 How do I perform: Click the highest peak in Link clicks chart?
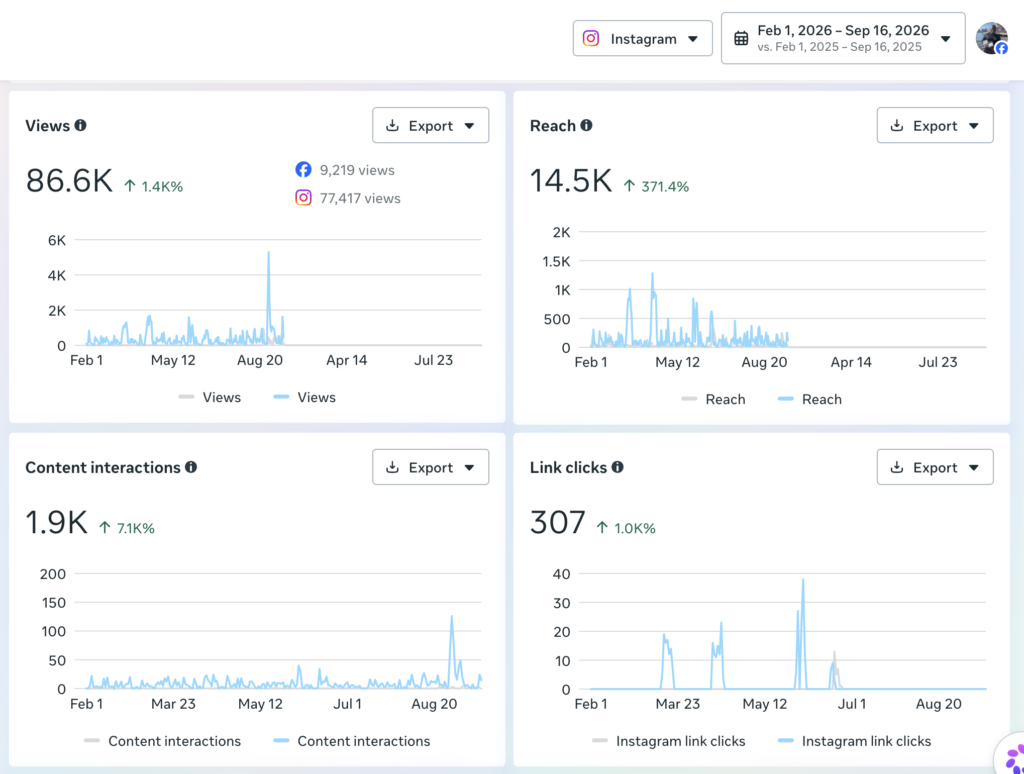pos(803,580)
